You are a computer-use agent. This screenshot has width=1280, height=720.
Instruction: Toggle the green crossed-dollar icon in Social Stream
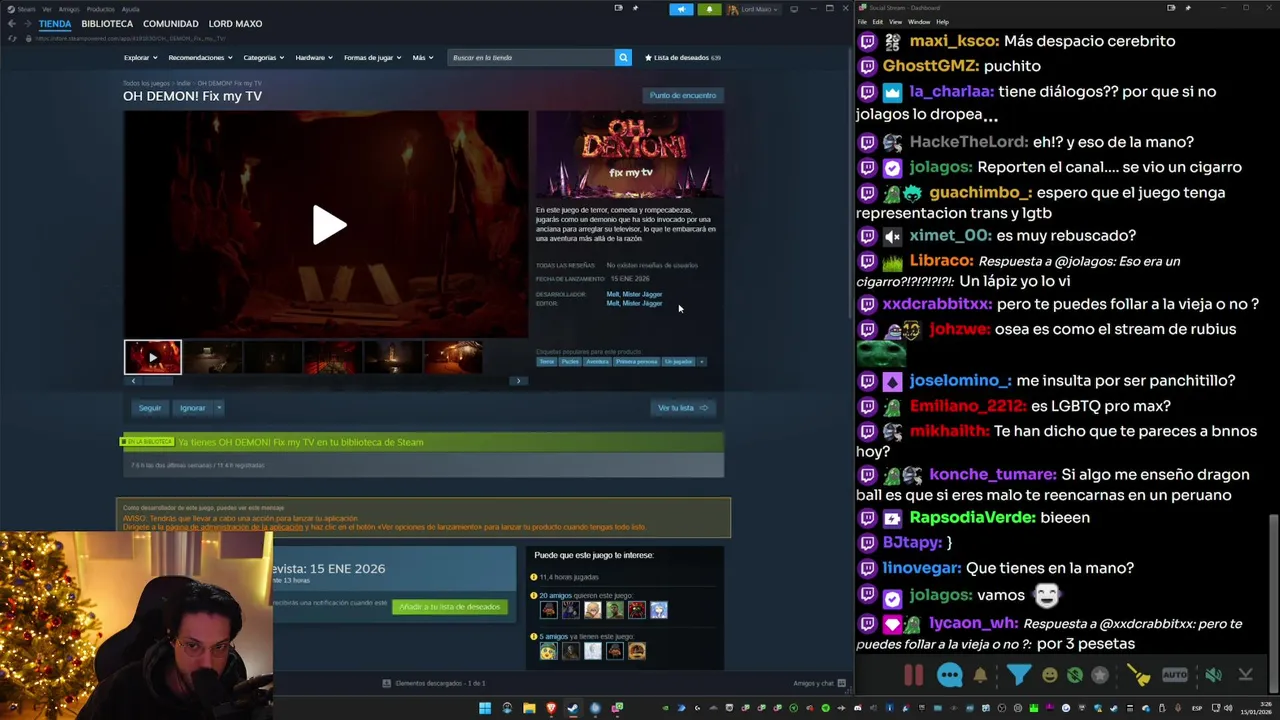(x=1075, y=675)
